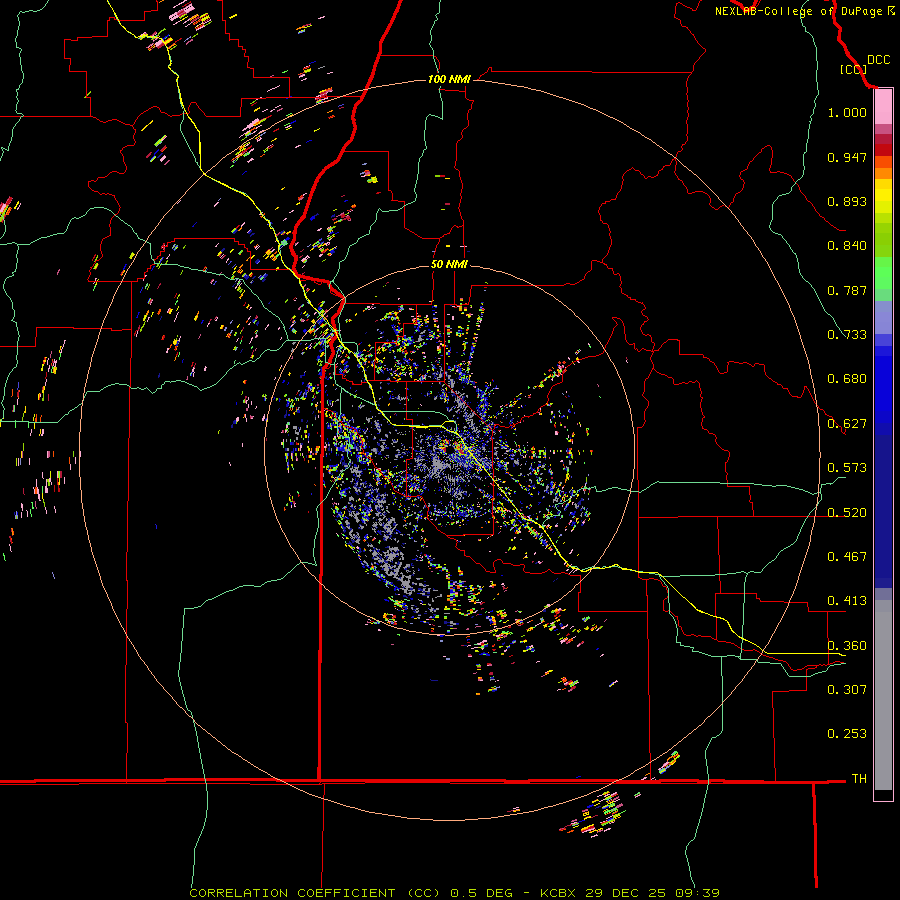Select the 0.733 legend value
Viewport: 900px width, 900px height.
[x=847, y=335]
